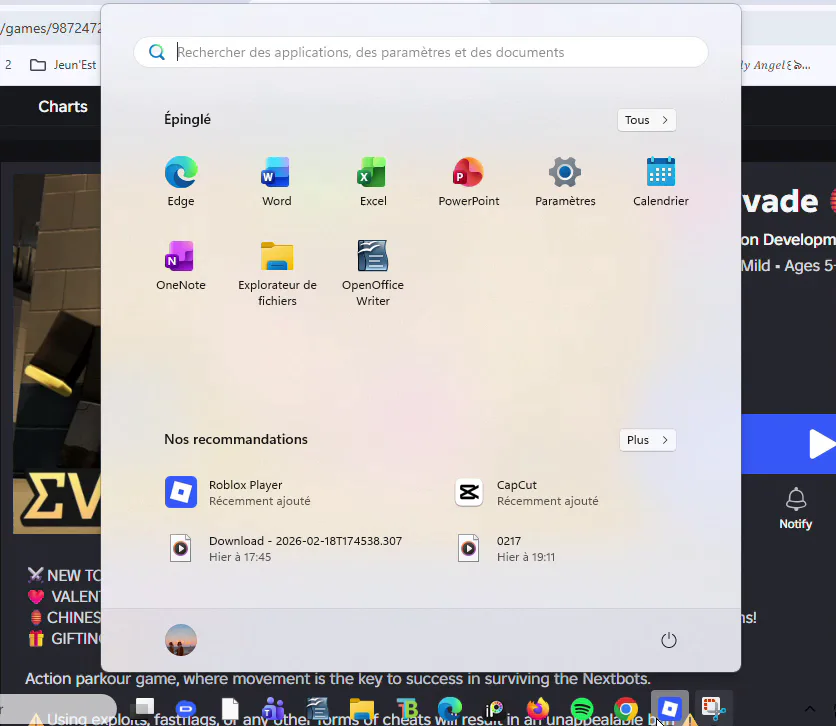
Task: Click the Notify bell in Roblox page
Action: pyautogui.click(x=795, y=509)
